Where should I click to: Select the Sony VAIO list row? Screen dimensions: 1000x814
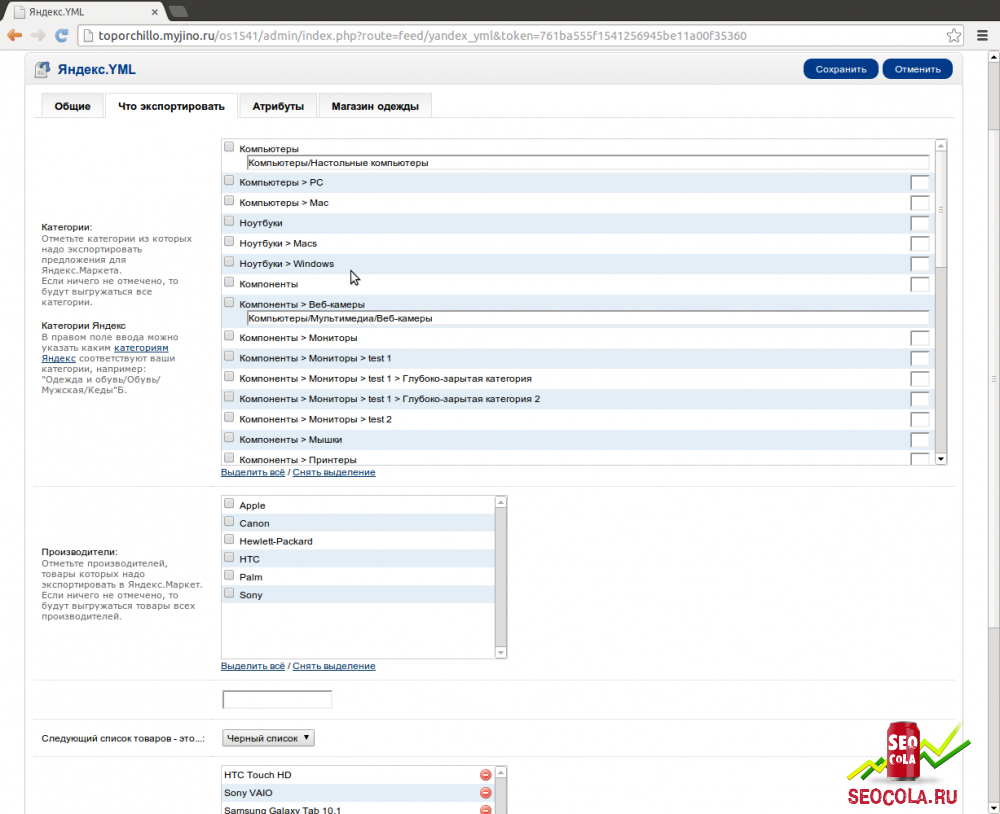click(358, 792)
